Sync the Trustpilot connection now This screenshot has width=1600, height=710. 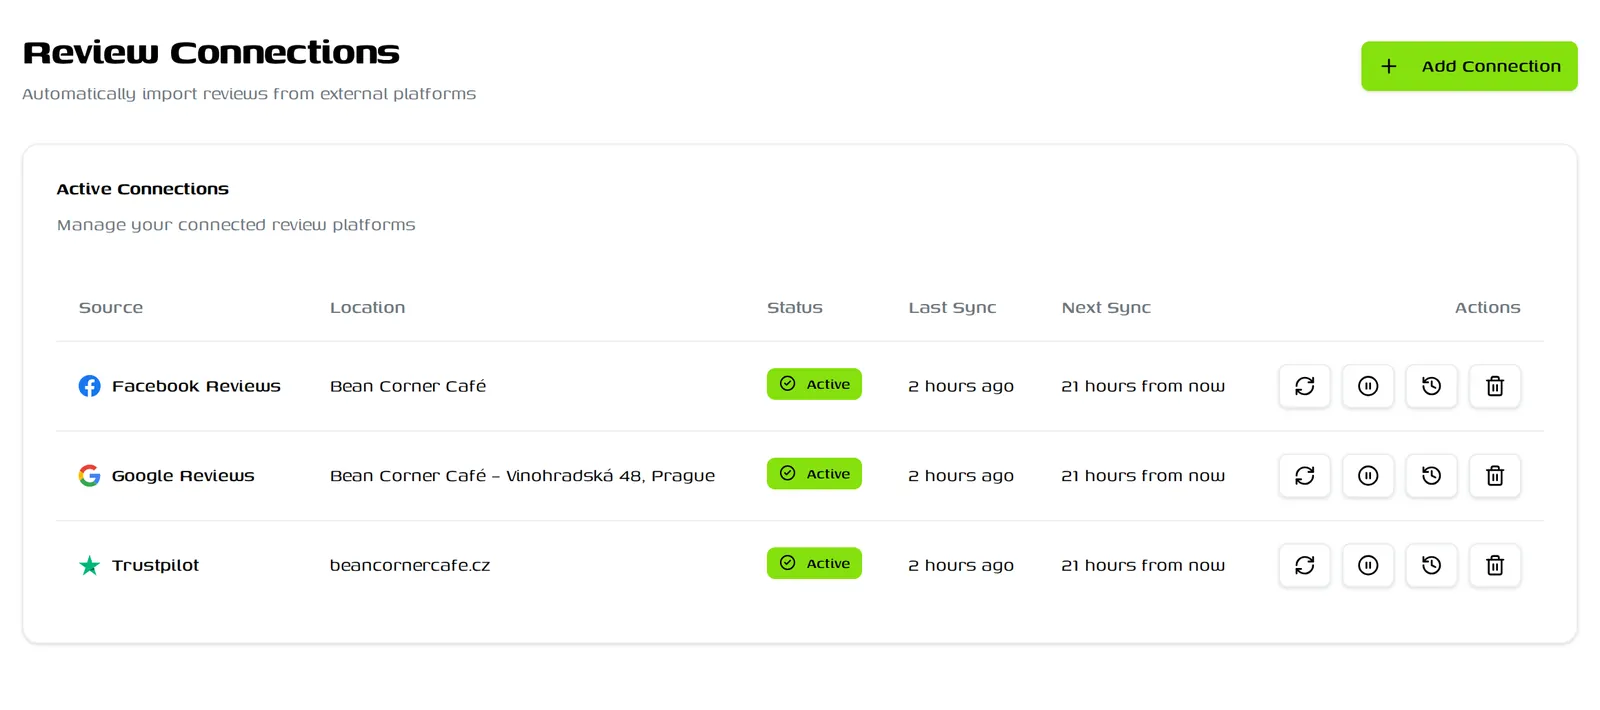1304,565
